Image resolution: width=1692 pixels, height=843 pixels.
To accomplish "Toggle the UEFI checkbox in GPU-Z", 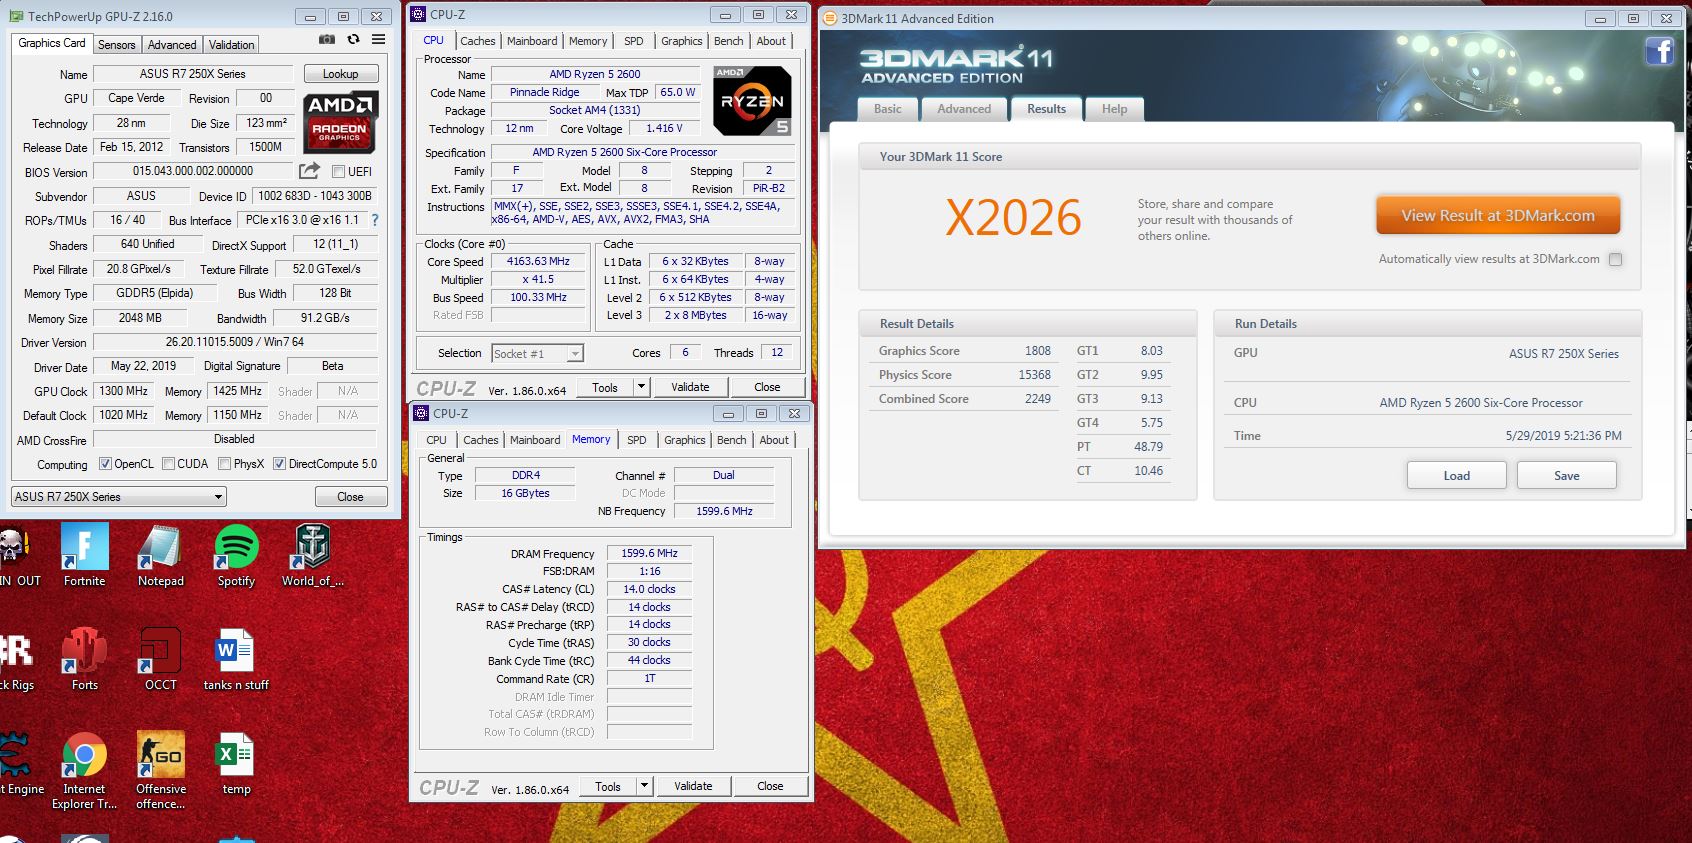I will pyautogui.click(x=338, y=172).
